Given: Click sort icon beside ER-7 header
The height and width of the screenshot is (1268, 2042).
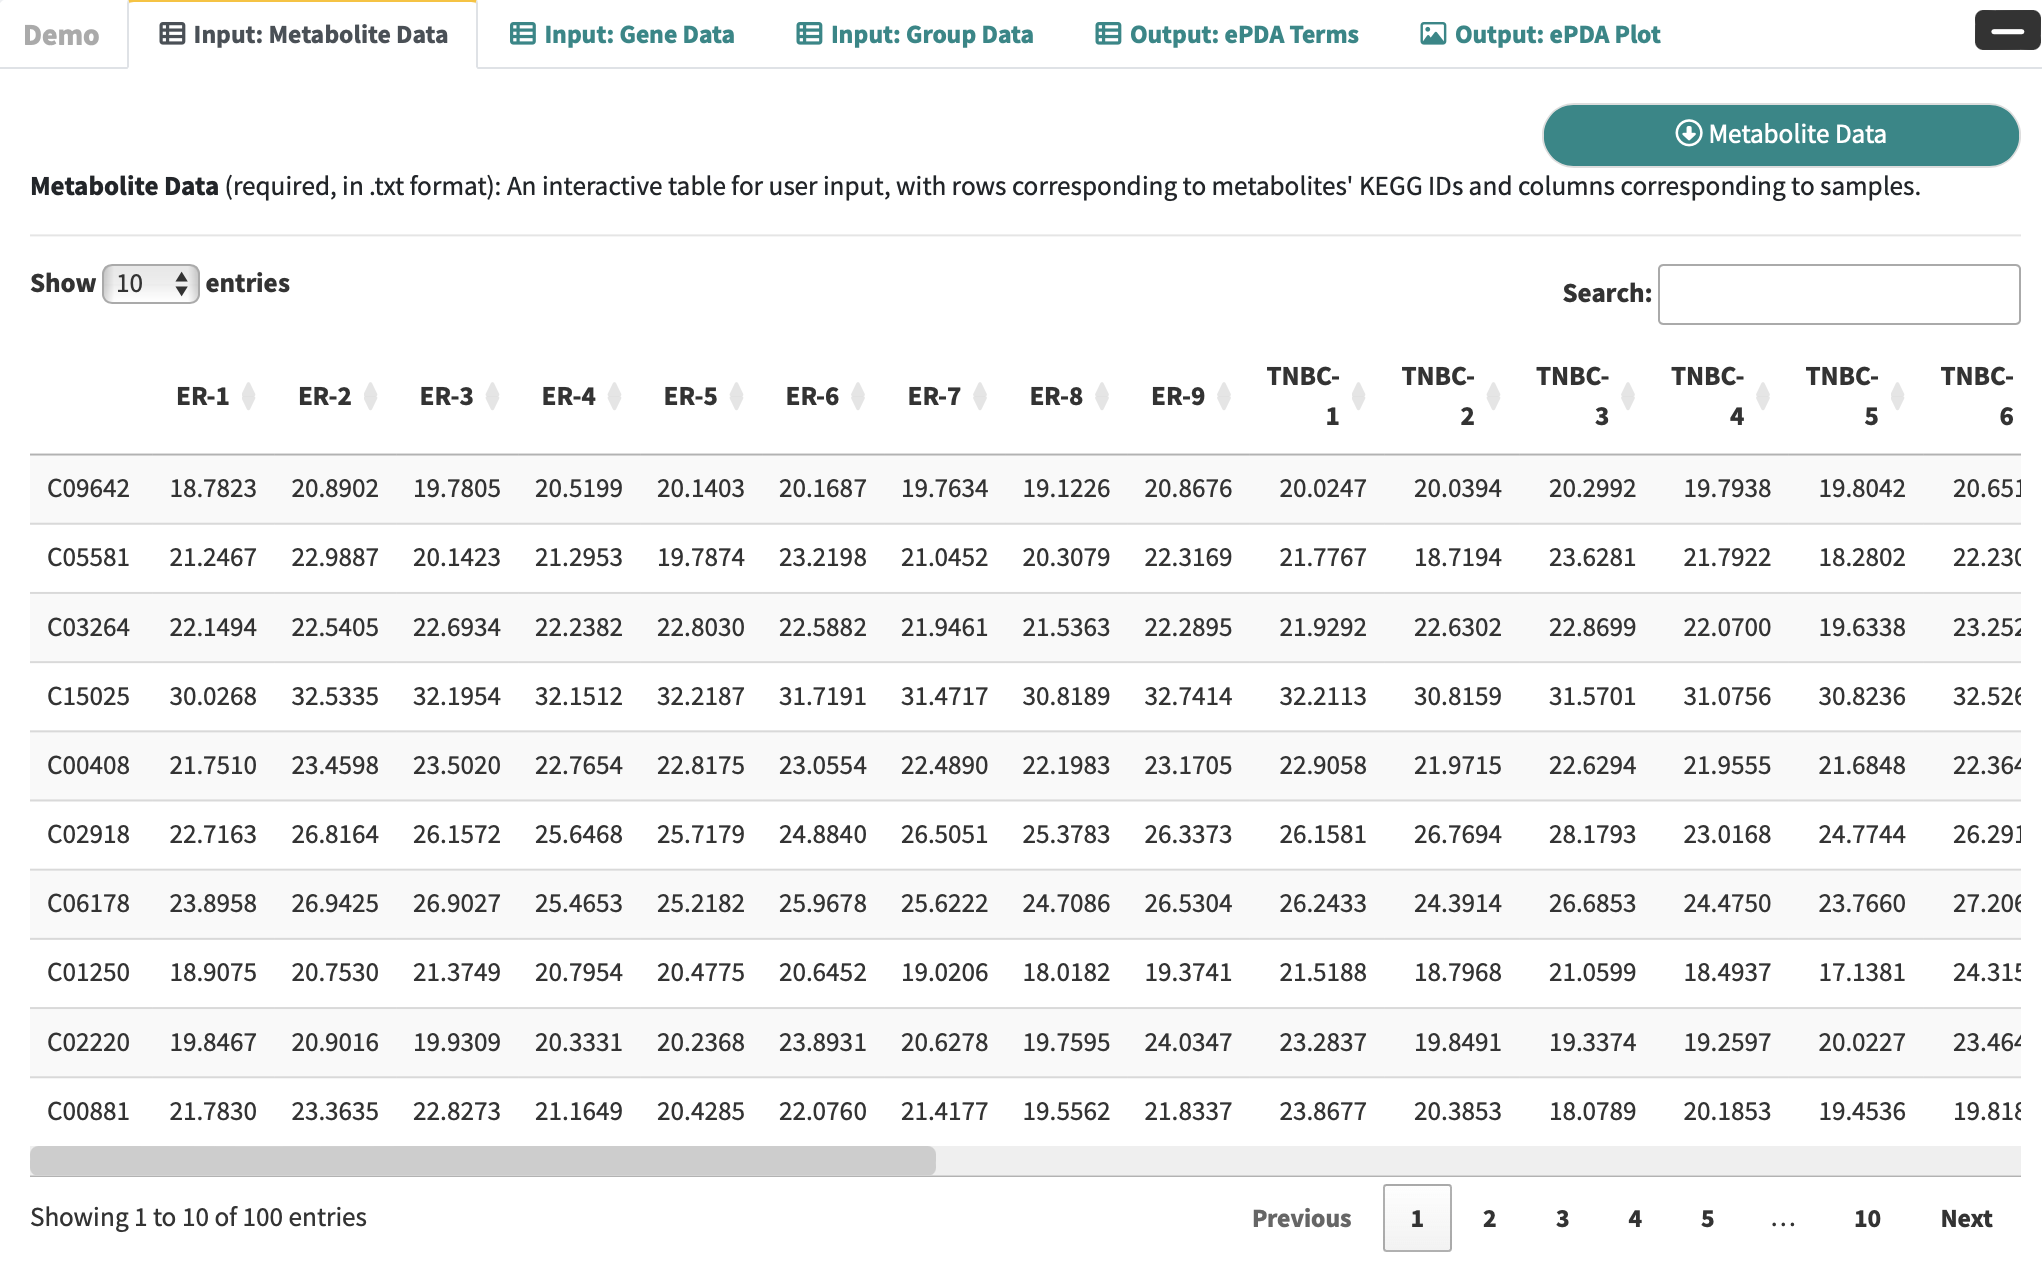Looking at the screenshot, I should point(980,397).
